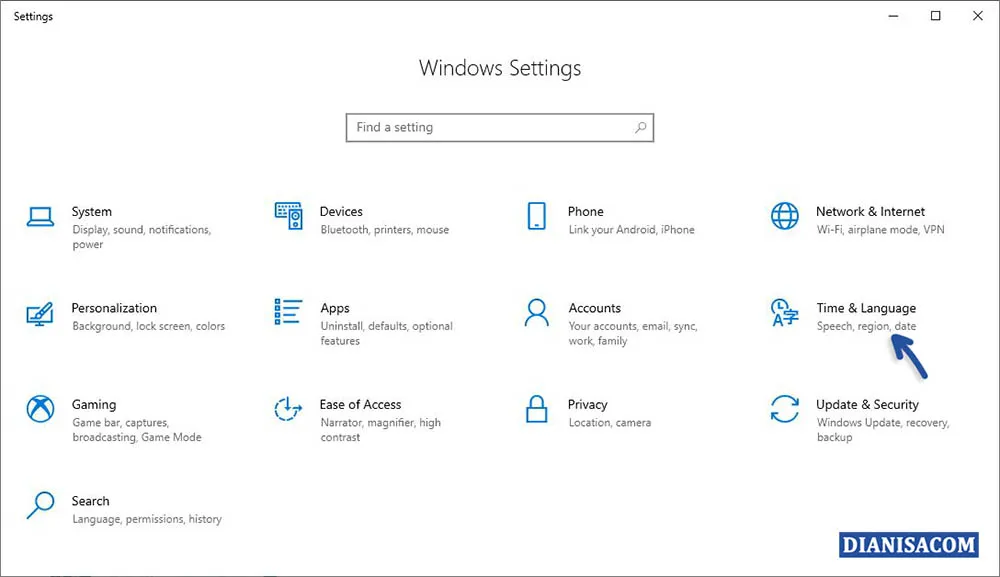Open Gaming via the Xbox logo icon
The image size is (1000, 577).
[x=40, y=410]
